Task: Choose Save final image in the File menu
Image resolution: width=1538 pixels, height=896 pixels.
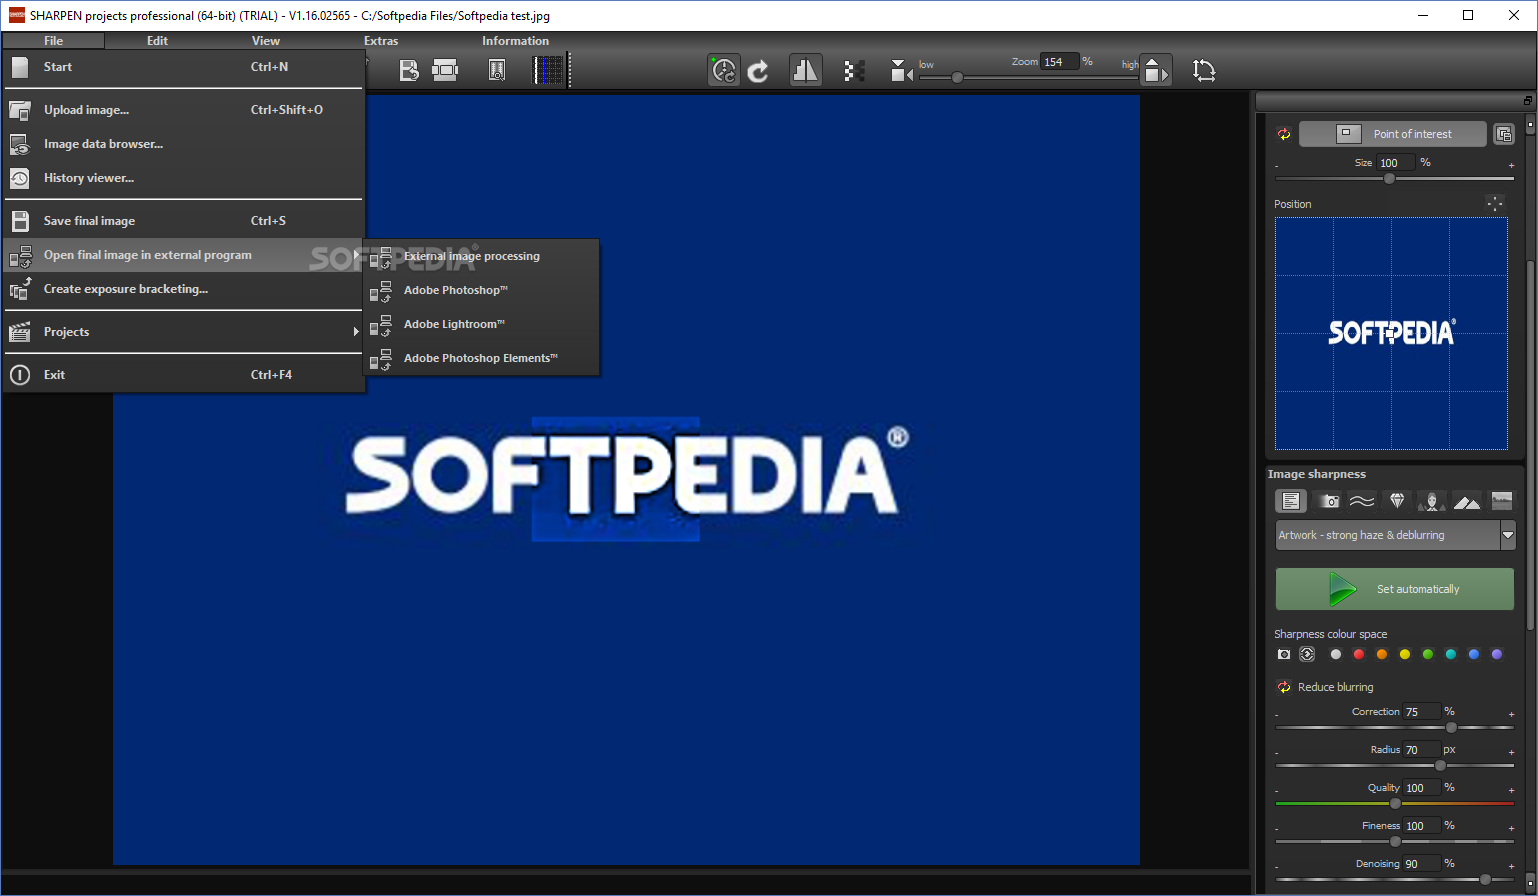Action: [184, 221]
